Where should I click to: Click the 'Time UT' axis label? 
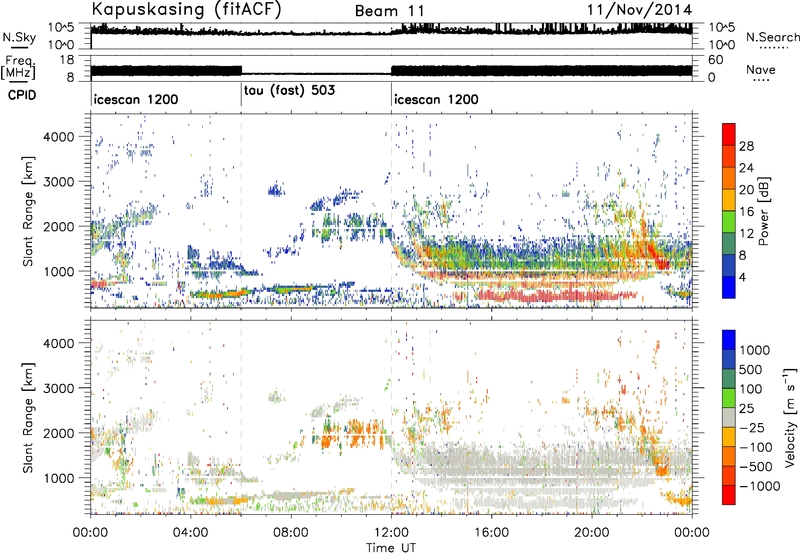click(391, 547)
